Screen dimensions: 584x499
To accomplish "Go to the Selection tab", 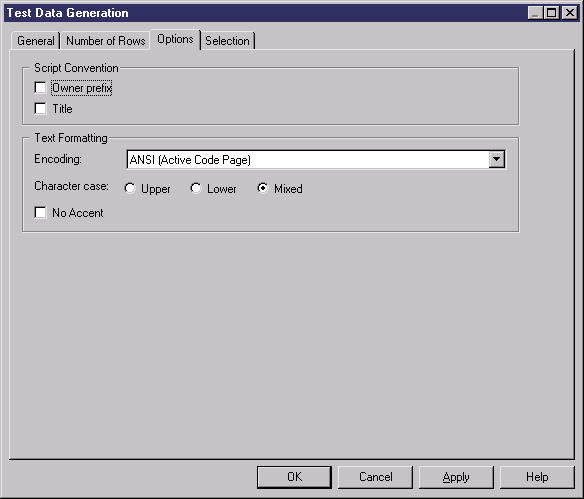I will (227, 41).
